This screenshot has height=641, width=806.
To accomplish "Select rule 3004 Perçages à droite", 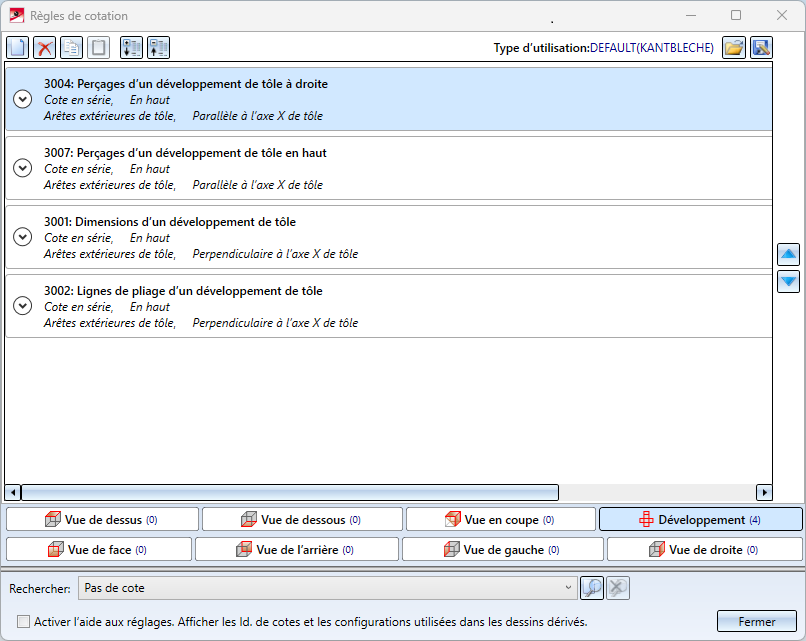I will pos(389,99).
